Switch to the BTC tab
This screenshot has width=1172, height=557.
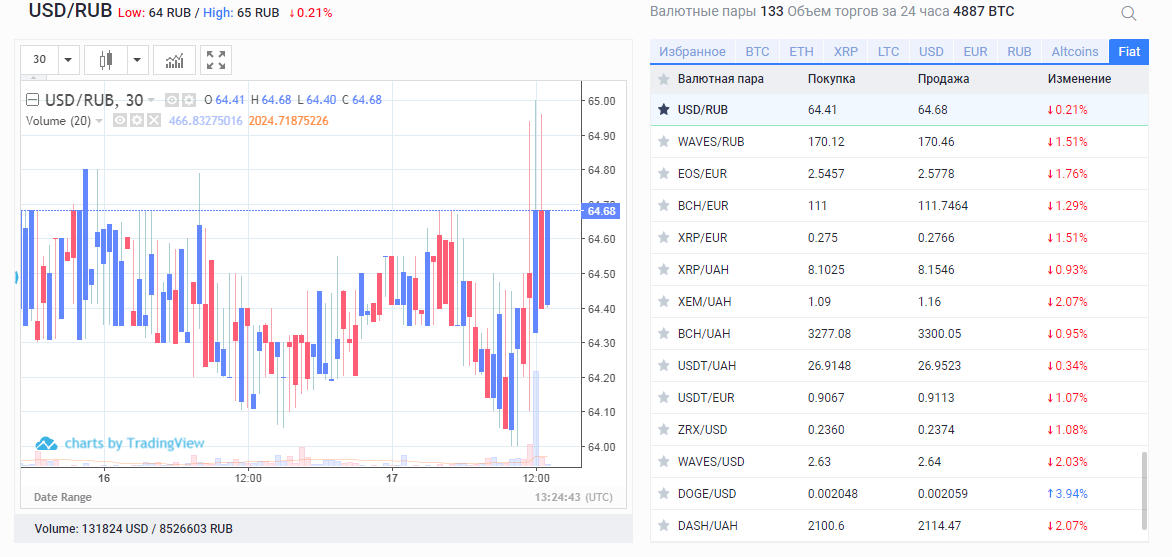757,52
